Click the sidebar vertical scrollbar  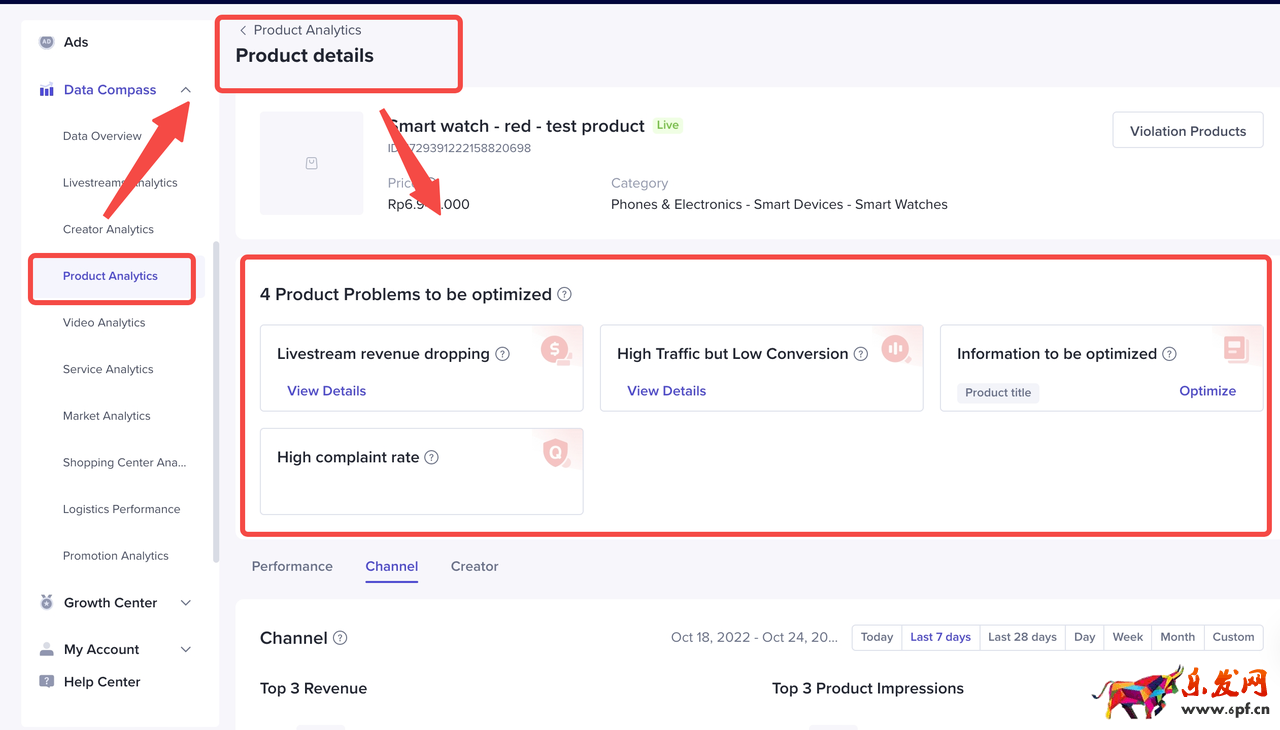tap(216, 400)
